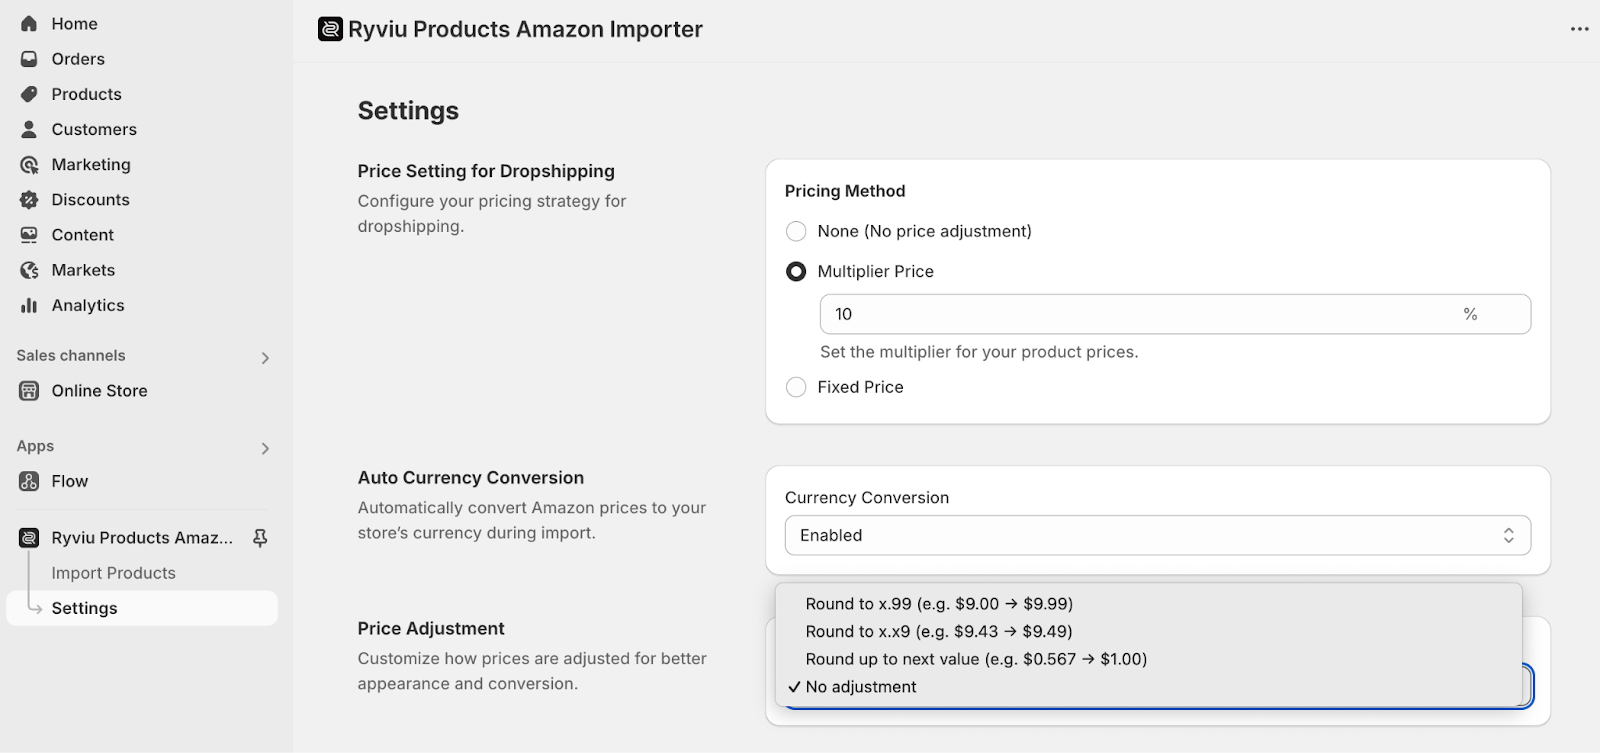1600x753 pixels.
Task: Click the Products tag icon
Action: tap(29, 94)
